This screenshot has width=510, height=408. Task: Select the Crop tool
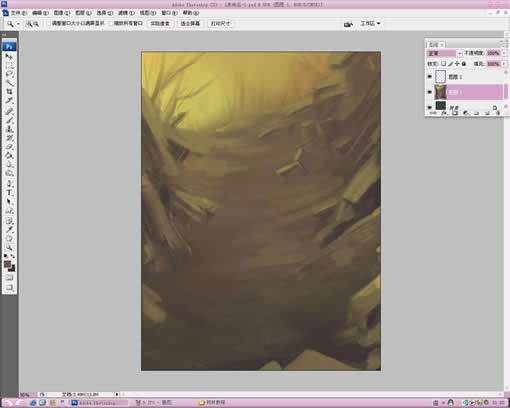(x=9, y=91)
